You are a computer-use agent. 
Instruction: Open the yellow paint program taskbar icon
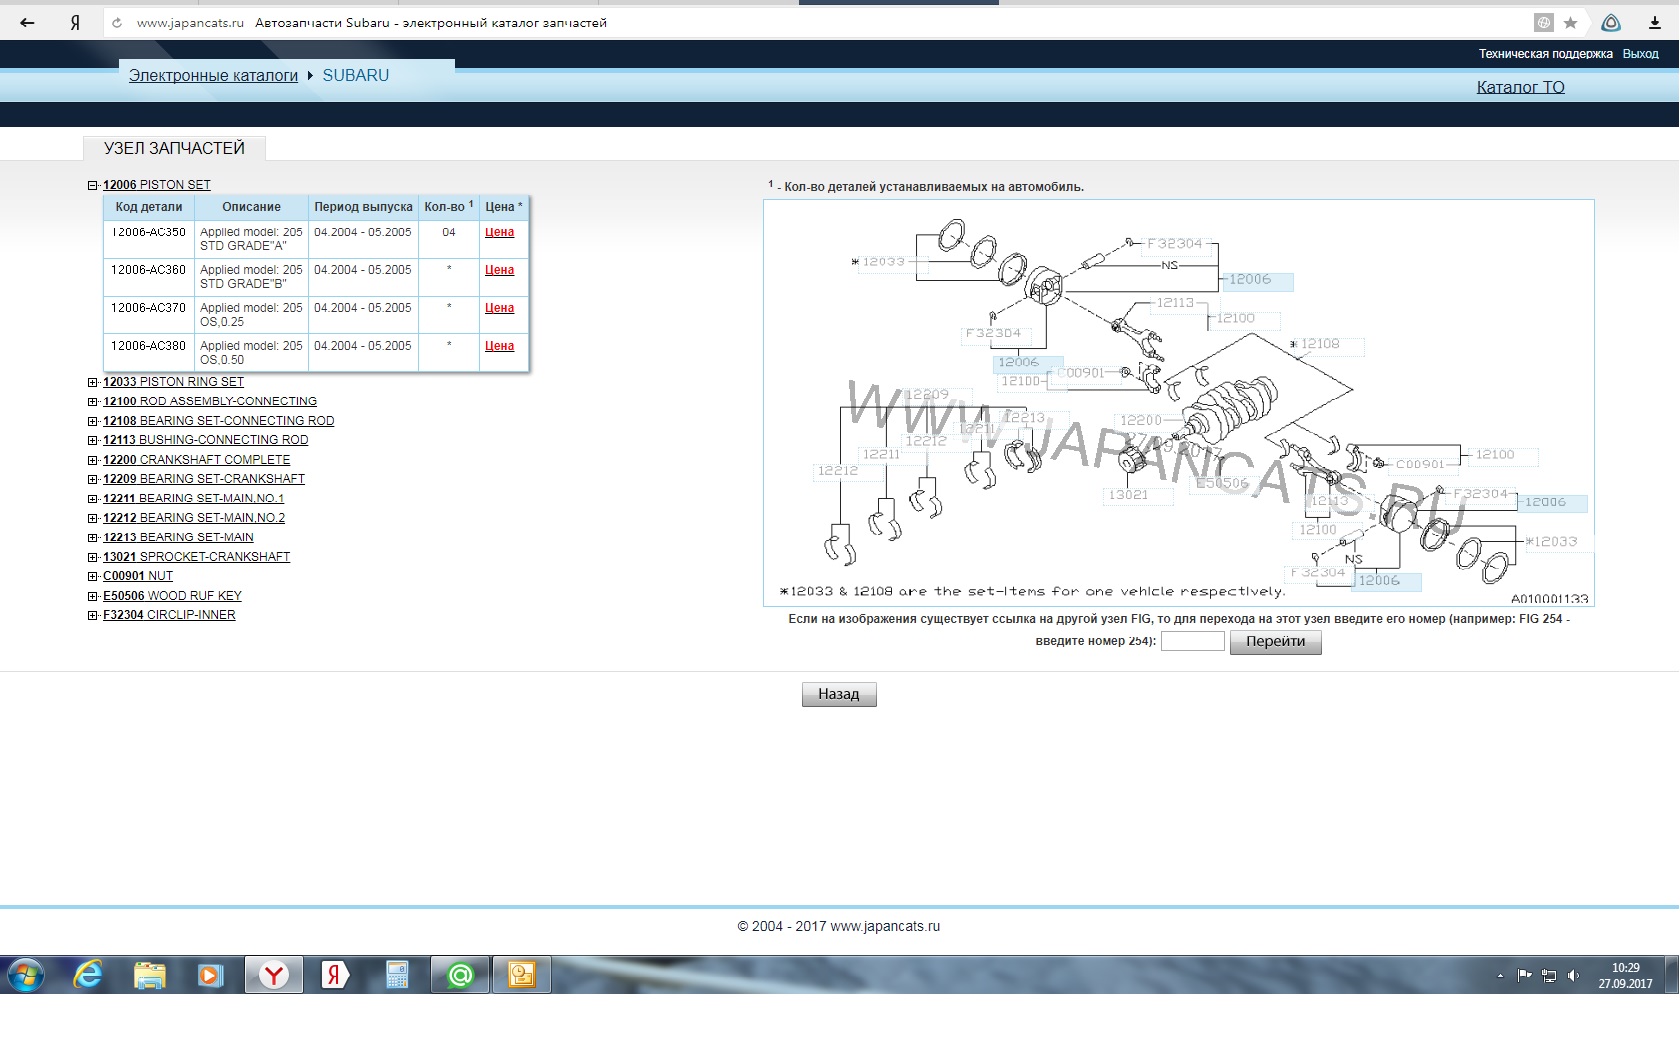coord(522,975)
